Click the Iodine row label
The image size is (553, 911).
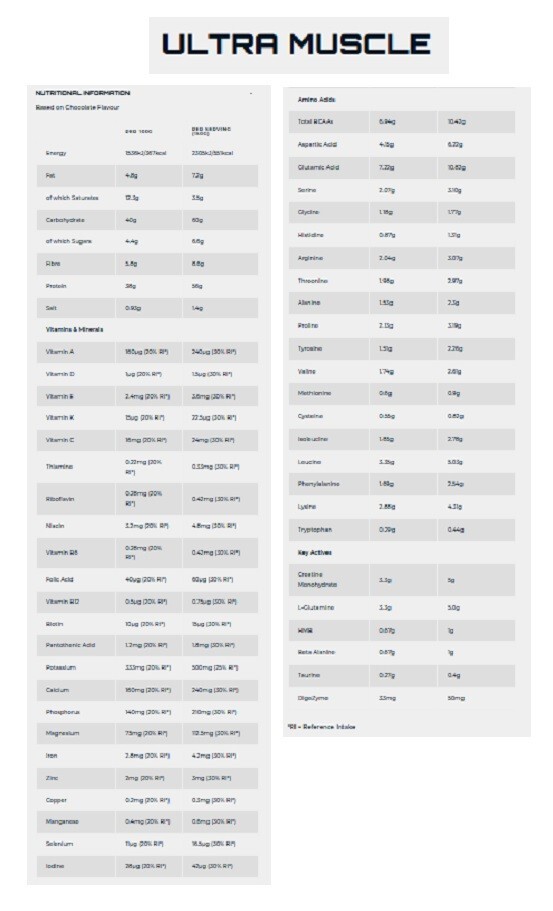(55, 866)
